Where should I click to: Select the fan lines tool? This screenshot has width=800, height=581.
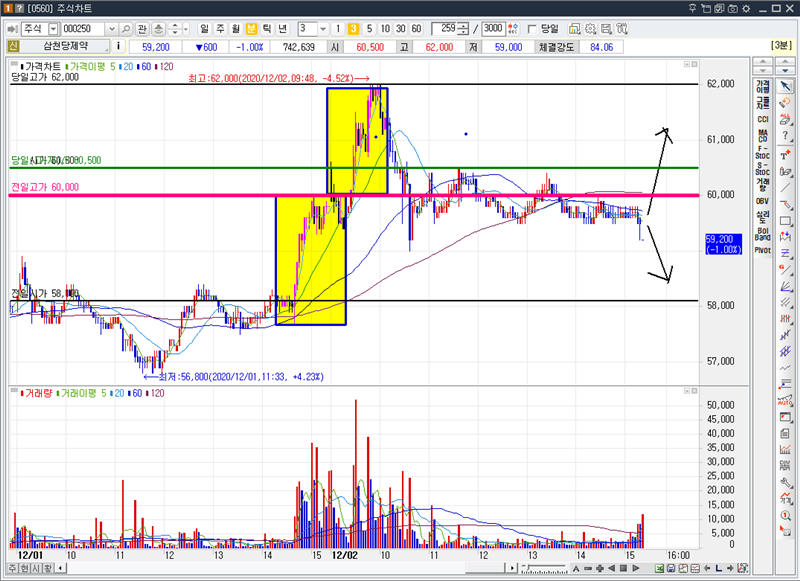(786, 286)
